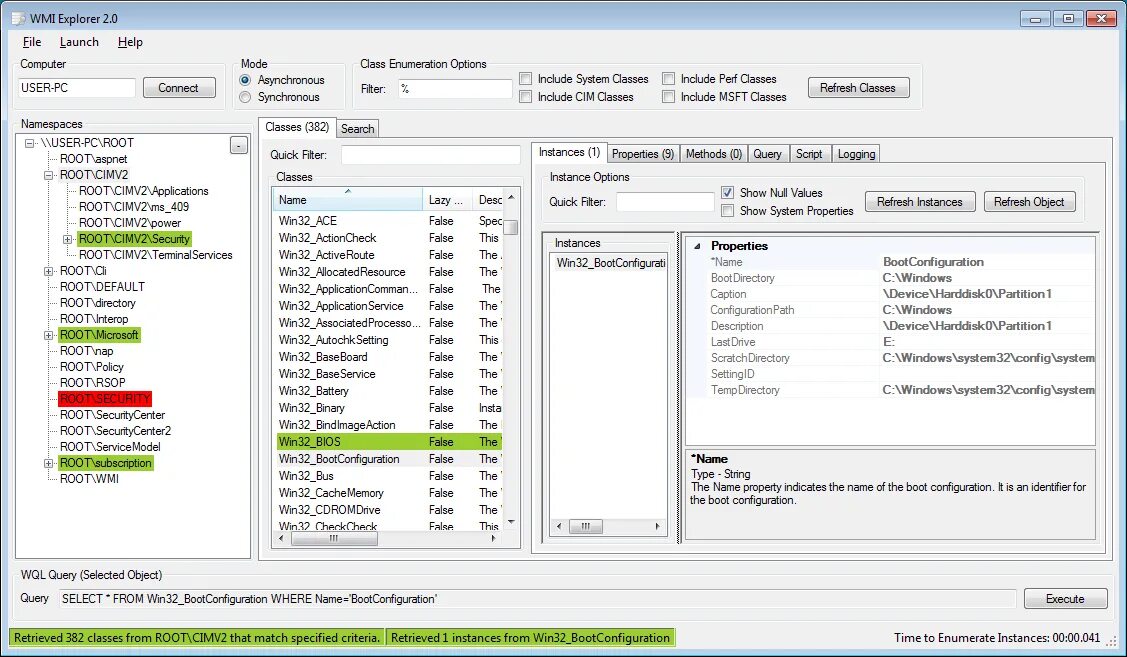
Task: Click the classes list scroll down arrow
Action: [x=511, y=522]
